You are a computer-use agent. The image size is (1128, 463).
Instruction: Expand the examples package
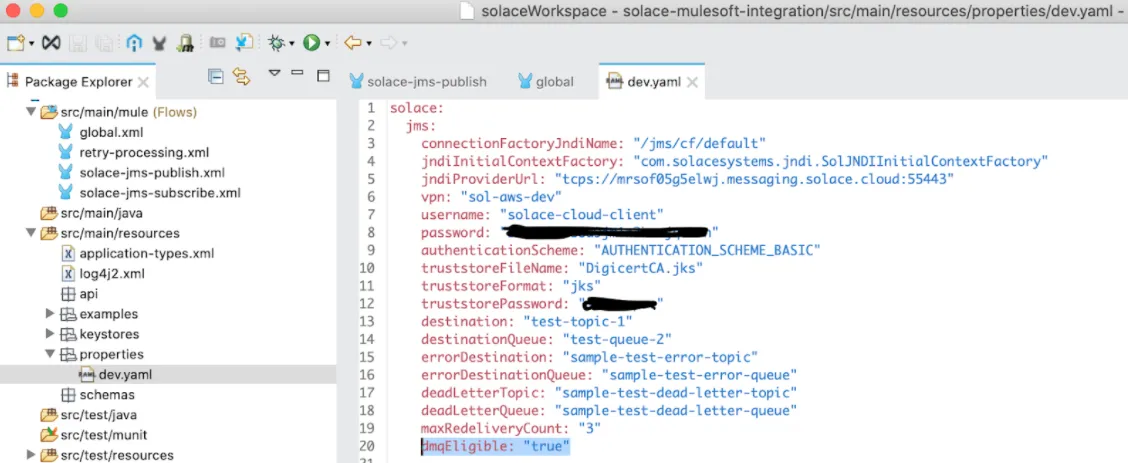tap(50, 313)
